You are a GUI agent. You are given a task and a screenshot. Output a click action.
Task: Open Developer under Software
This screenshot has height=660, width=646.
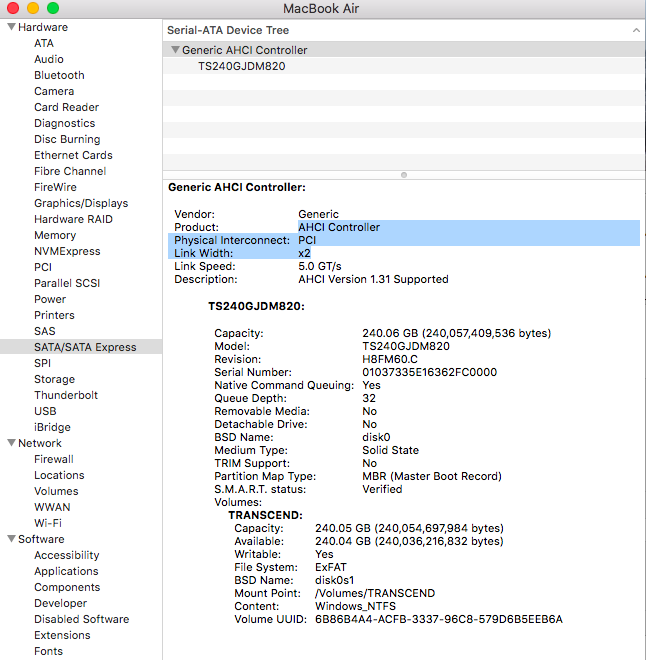pyautogui.click(x=60, y=603)
